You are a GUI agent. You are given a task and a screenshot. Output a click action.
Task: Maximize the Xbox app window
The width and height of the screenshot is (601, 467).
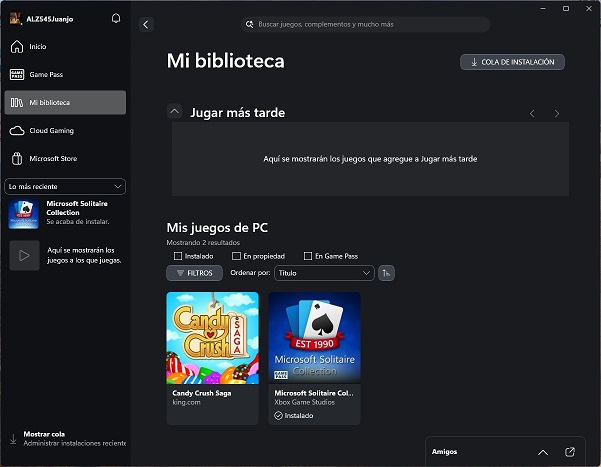[566, 8]
